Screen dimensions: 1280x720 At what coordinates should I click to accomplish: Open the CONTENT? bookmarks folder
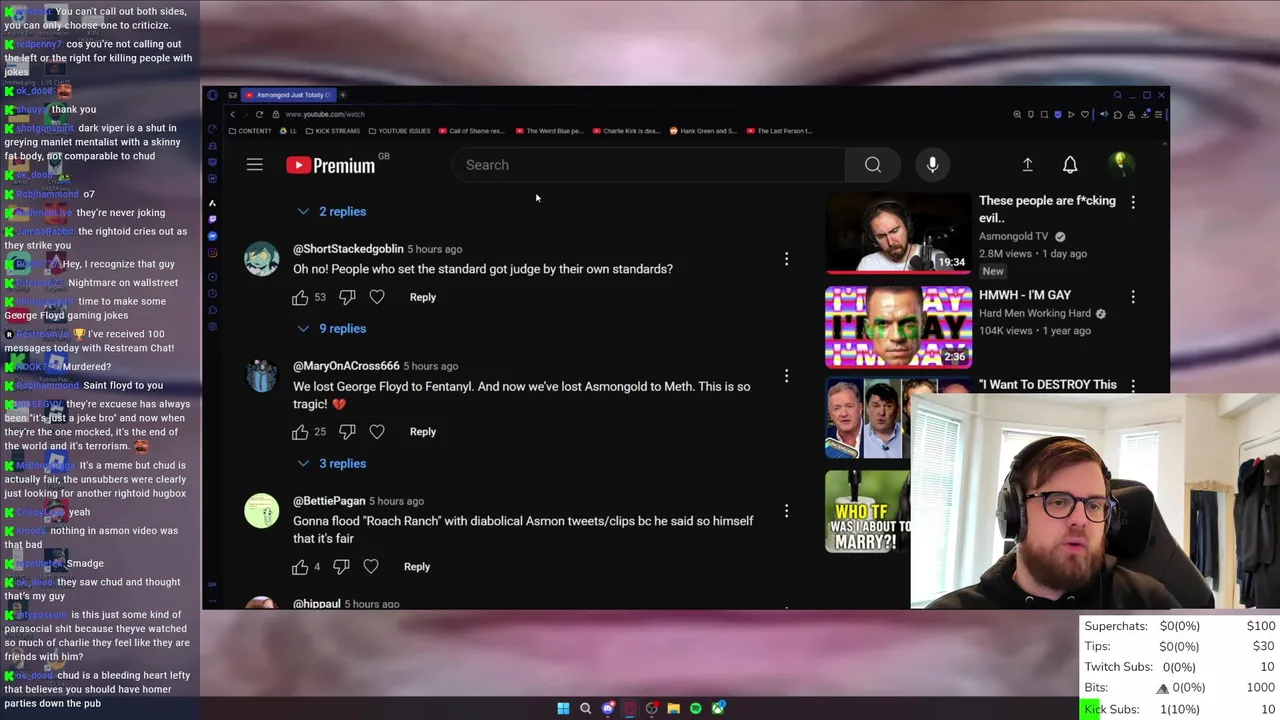click(250, 131)
